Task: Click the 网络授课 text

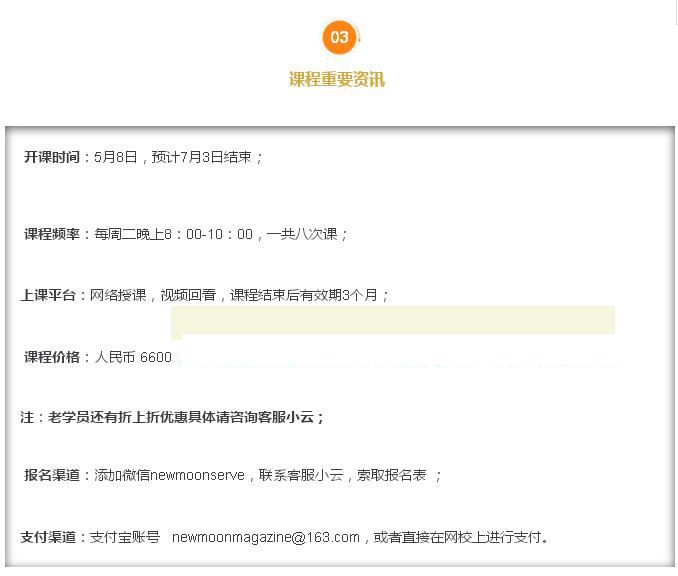Action: click(x=120, y=295)
